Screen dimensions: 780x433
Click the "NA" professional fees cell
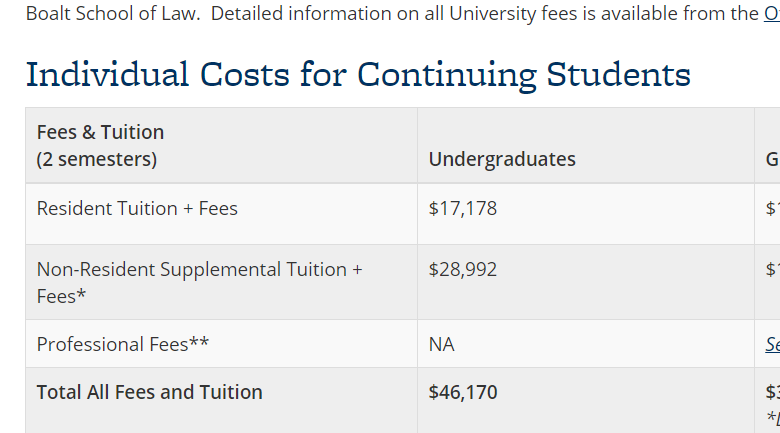[x=441, y=344]
